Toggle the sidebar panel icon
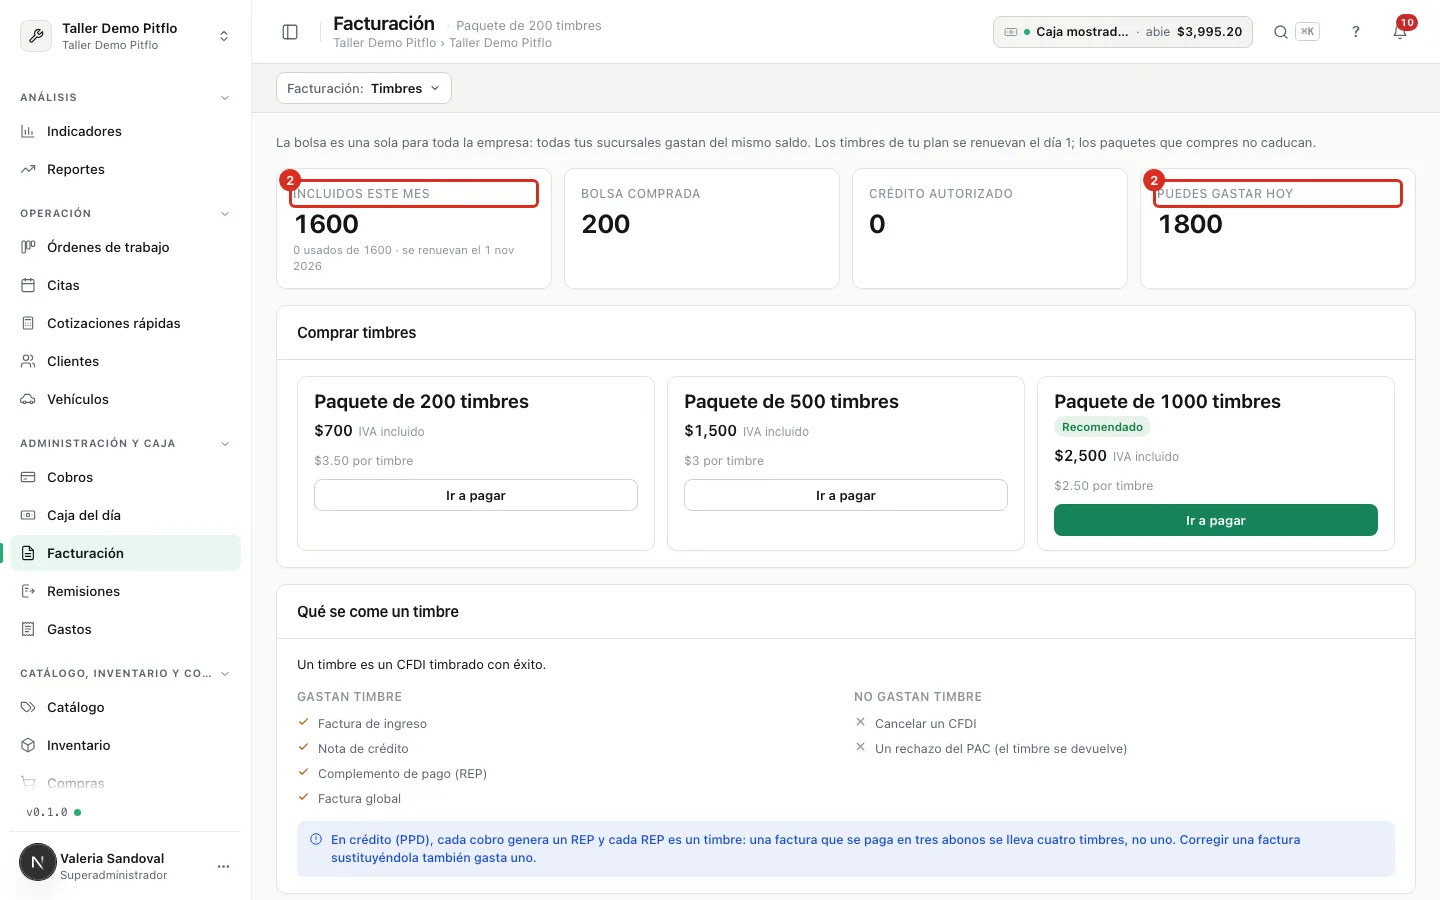The width and height of the screenshot is (1440, 900). pos(290,32)
